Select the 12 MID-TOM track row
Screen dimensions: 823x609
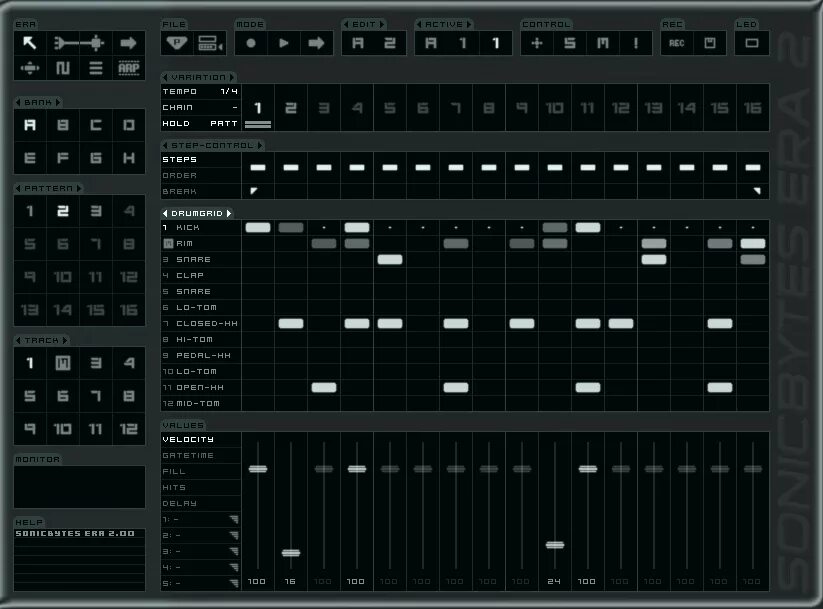(201, 403)
